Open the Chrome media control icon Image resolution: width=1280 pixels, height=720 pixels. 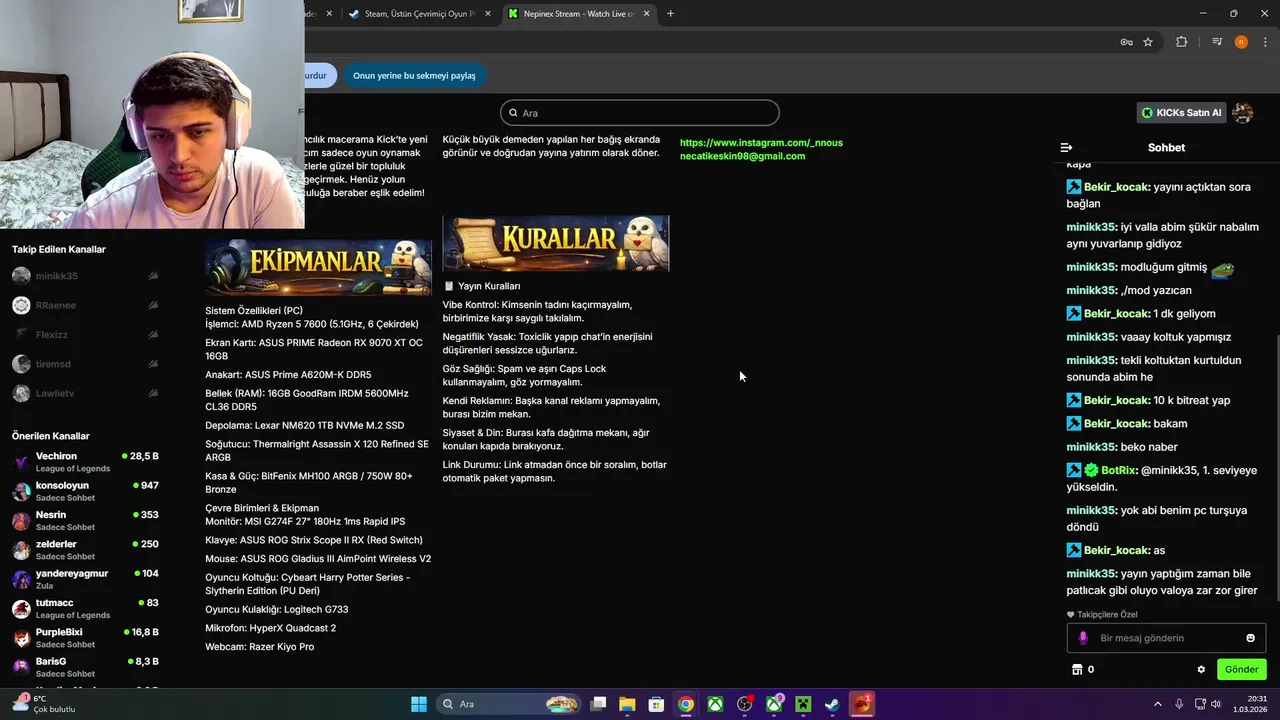tap(1217, 42)
